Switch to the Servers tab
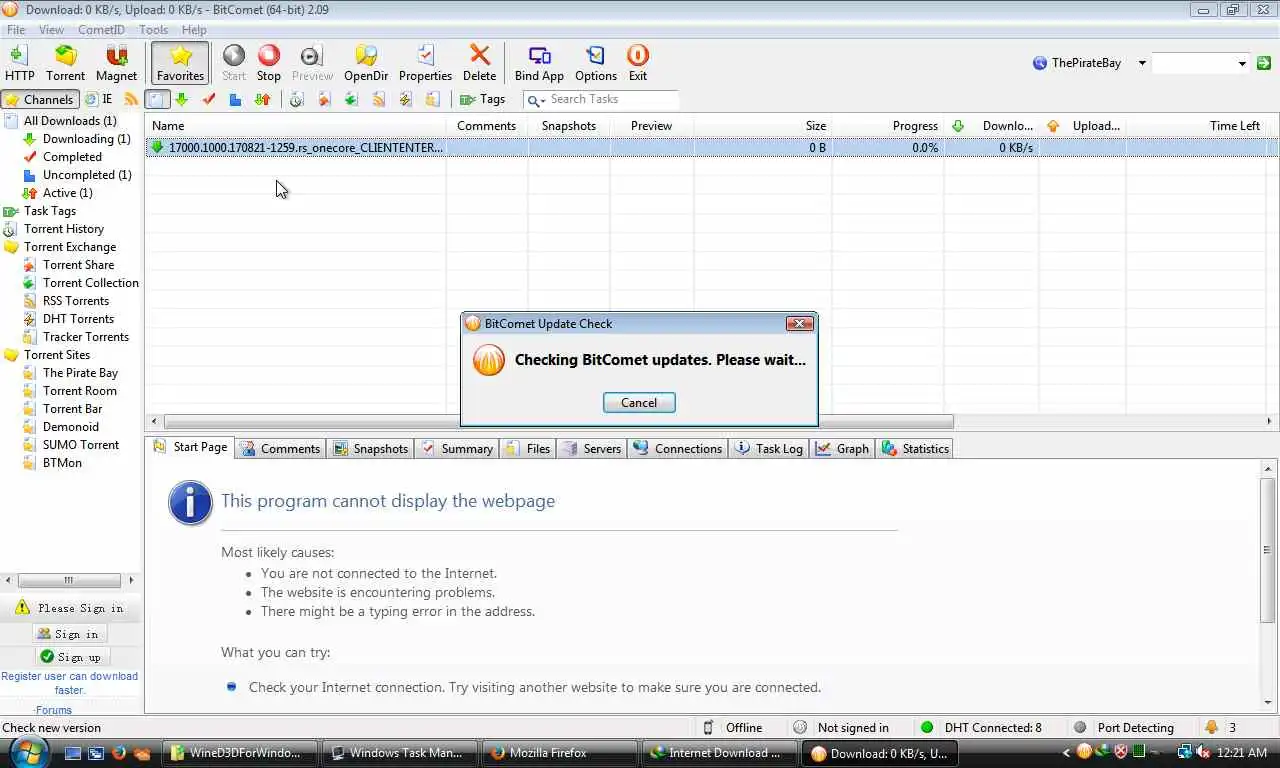 [x=592, y=448]
